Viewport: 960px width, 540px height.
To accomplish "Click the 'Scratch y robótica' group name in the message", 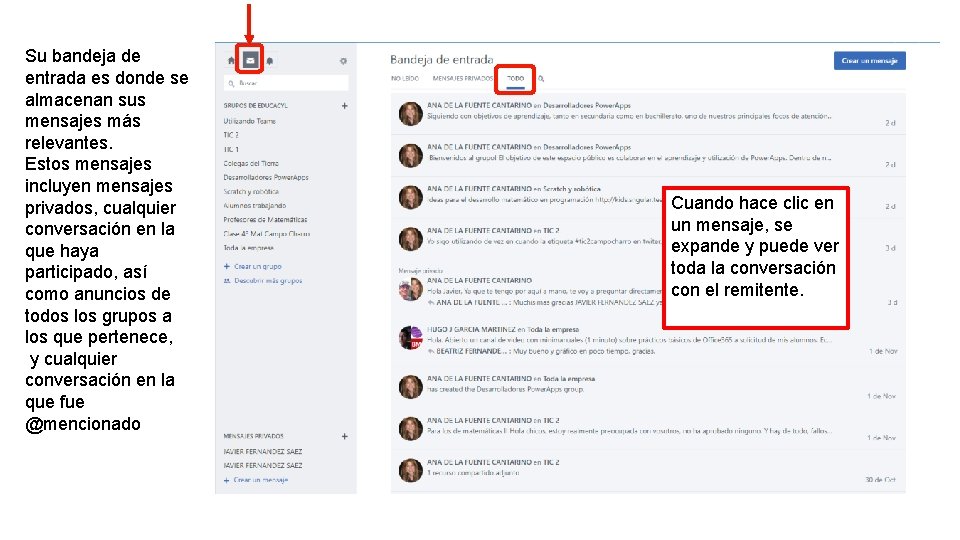I will click(x=572, y=189).
